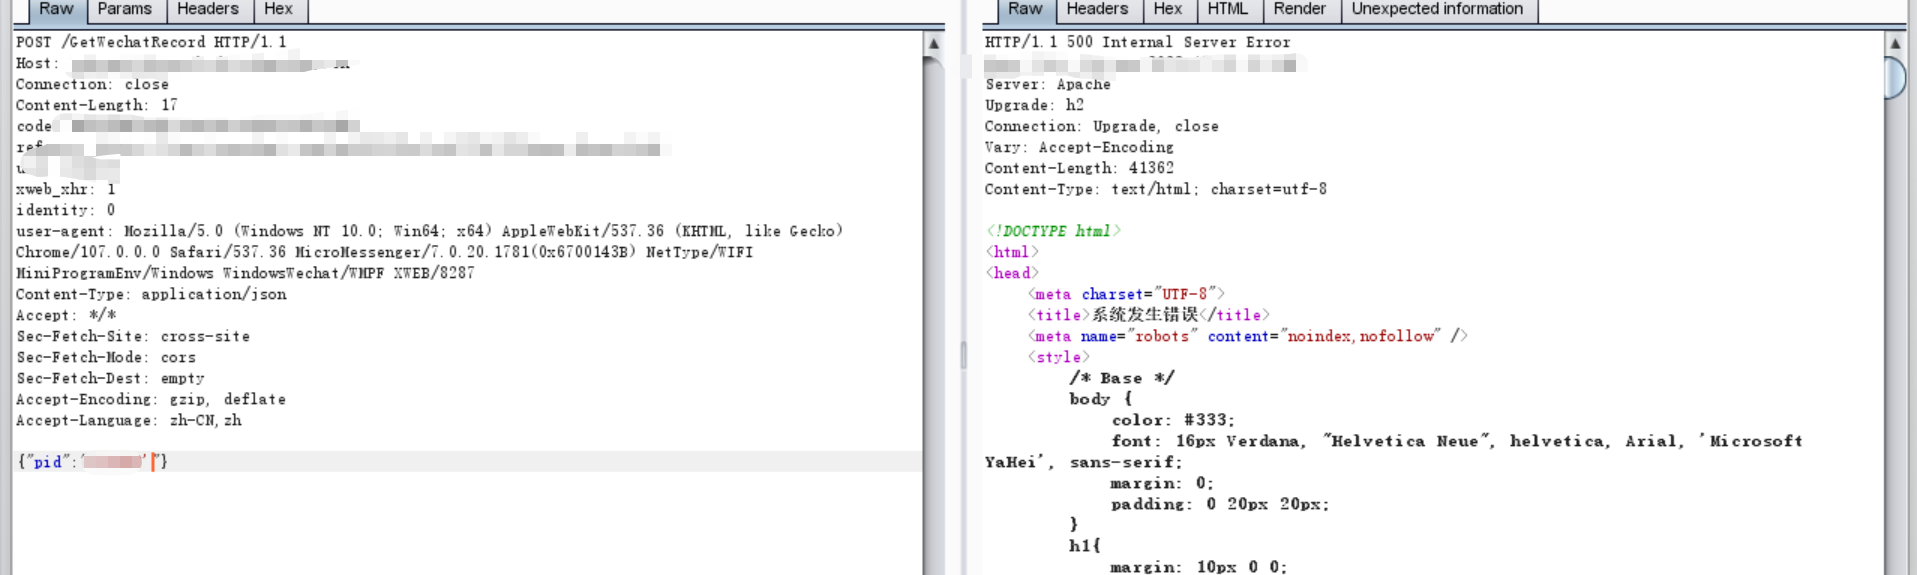The width and height of the screenshot is (1917, 575).
Task: Click the 'Vary: Accept-Encoding' response header
Action: click(x=1079, y=147)
